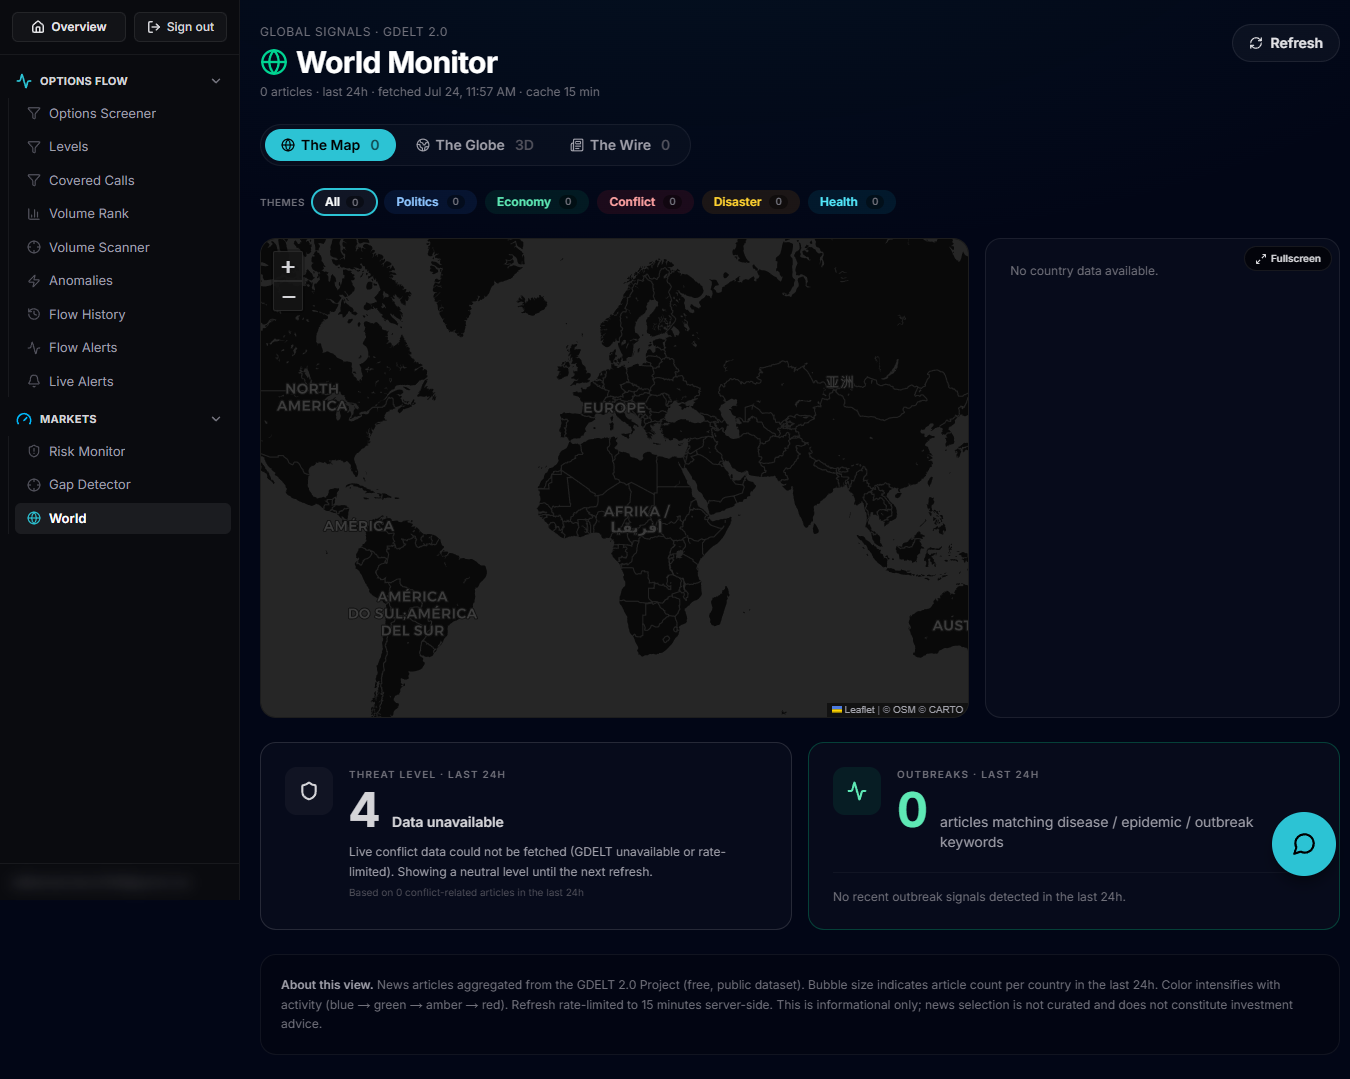Click the World Monitor globe title icon
The width and height of the screenshot is (1350, 1079).
click(274, 62)
